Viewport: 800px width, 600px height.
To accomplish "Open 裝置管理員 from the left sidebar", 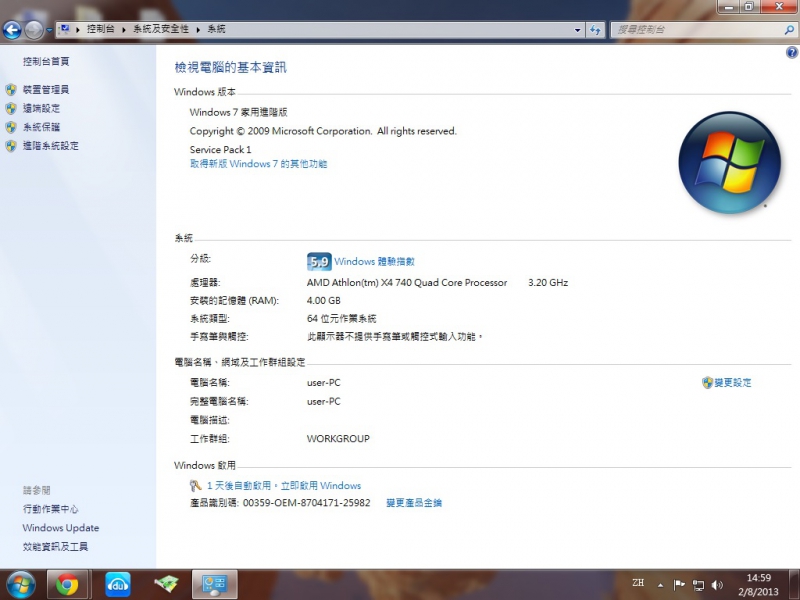I will coord(46,90).
